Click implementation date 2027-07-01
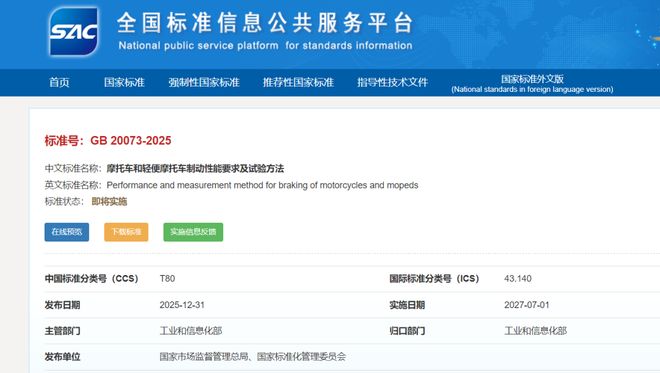Viewport: 660px width, 373px height. point(527,305)
